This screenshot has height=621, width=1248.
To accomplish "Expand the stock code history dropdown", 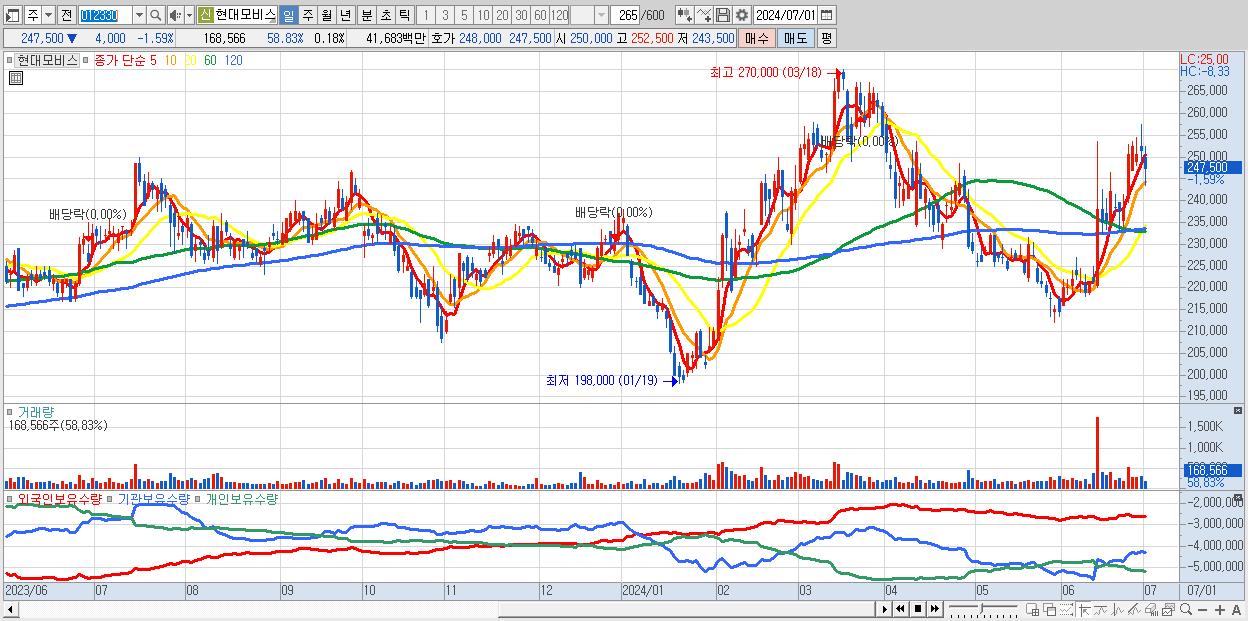I will pos(140,15).
